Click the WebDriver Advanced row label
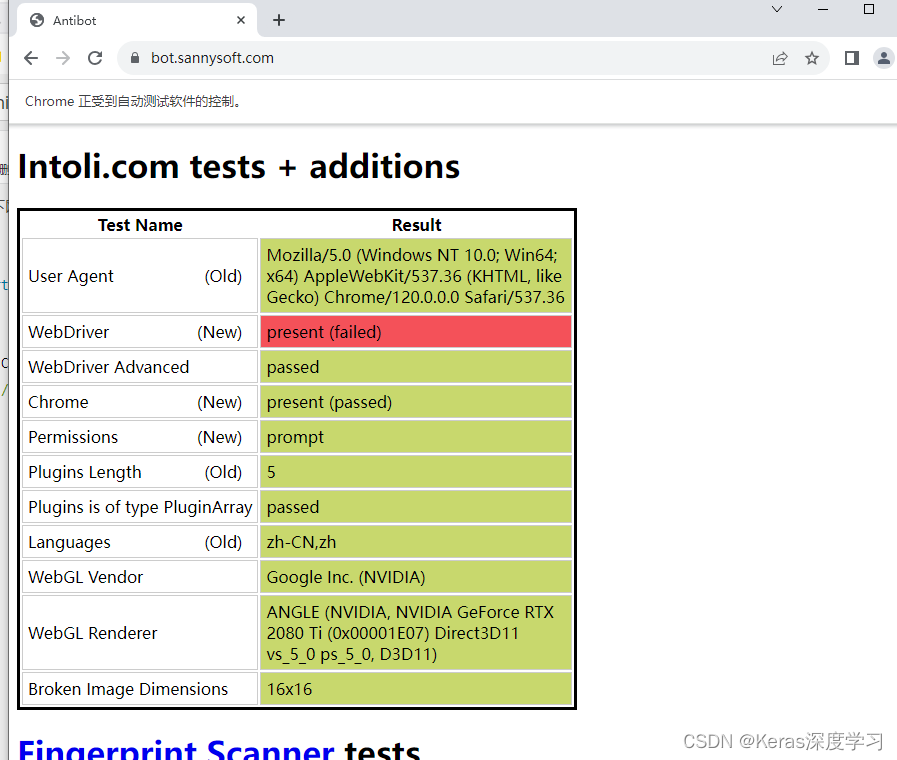Screen dimensions: 897x760 109,367
